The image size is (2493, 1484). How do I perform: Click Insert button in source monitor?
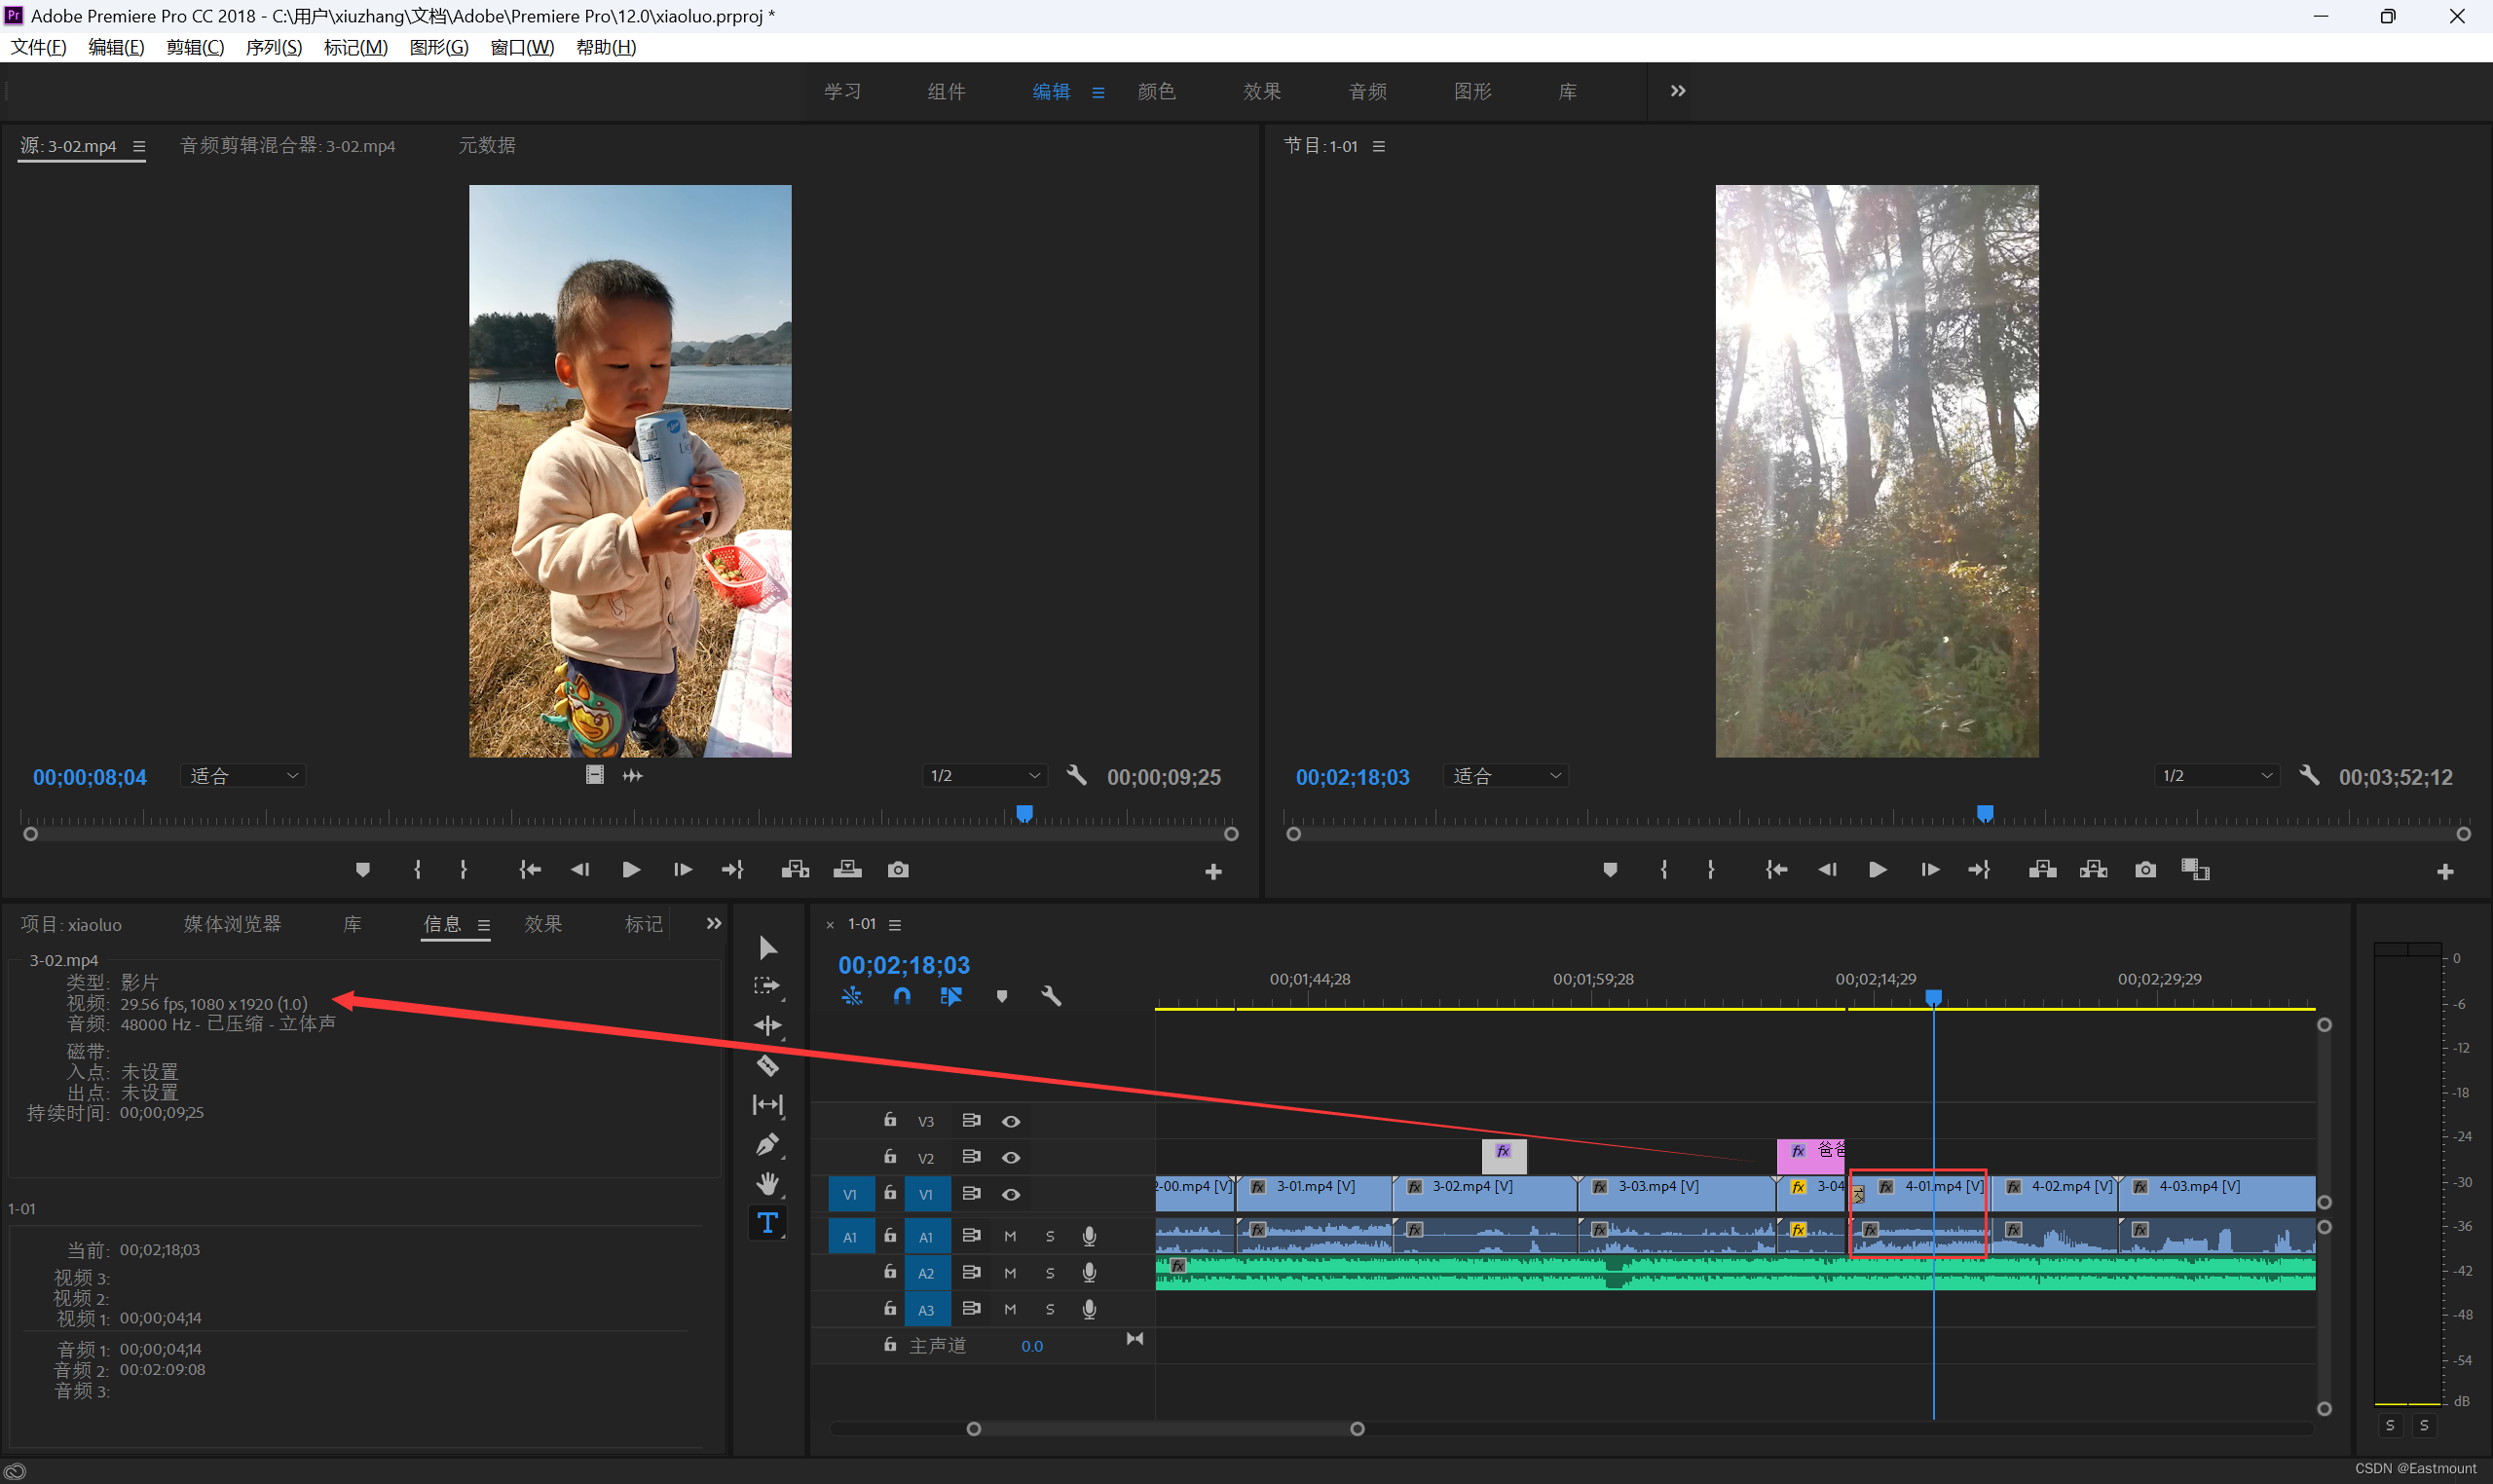click(795, 870)
